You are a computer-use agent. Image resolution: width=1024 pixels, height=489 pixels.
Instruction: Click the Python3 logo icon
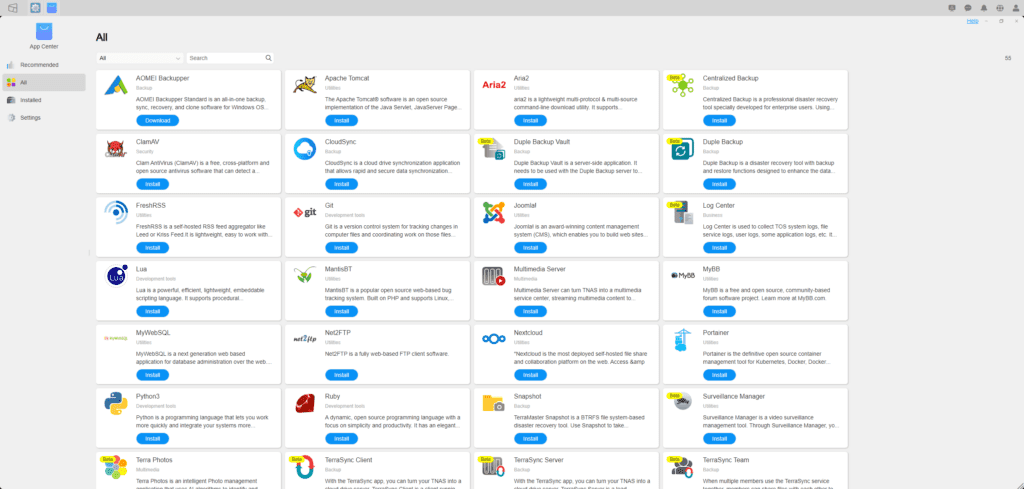[115, 402]
